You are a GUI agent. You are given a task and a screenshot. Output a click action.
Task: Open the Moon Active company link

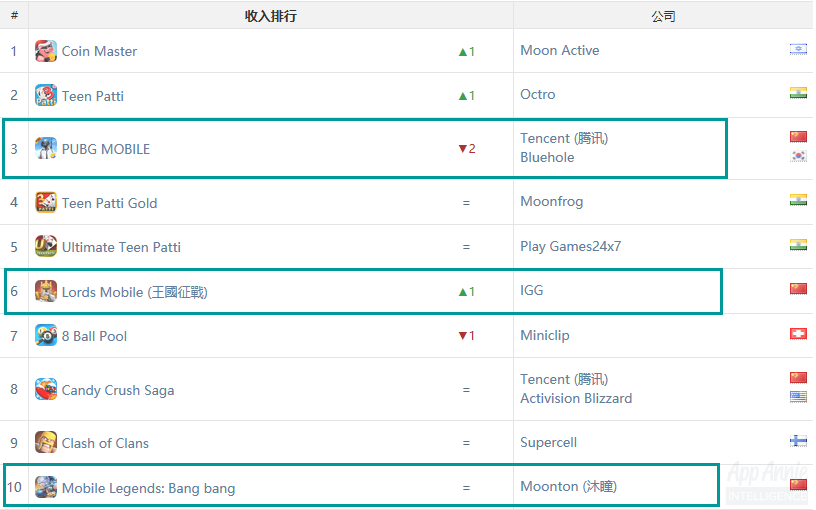tap(559, 50)
